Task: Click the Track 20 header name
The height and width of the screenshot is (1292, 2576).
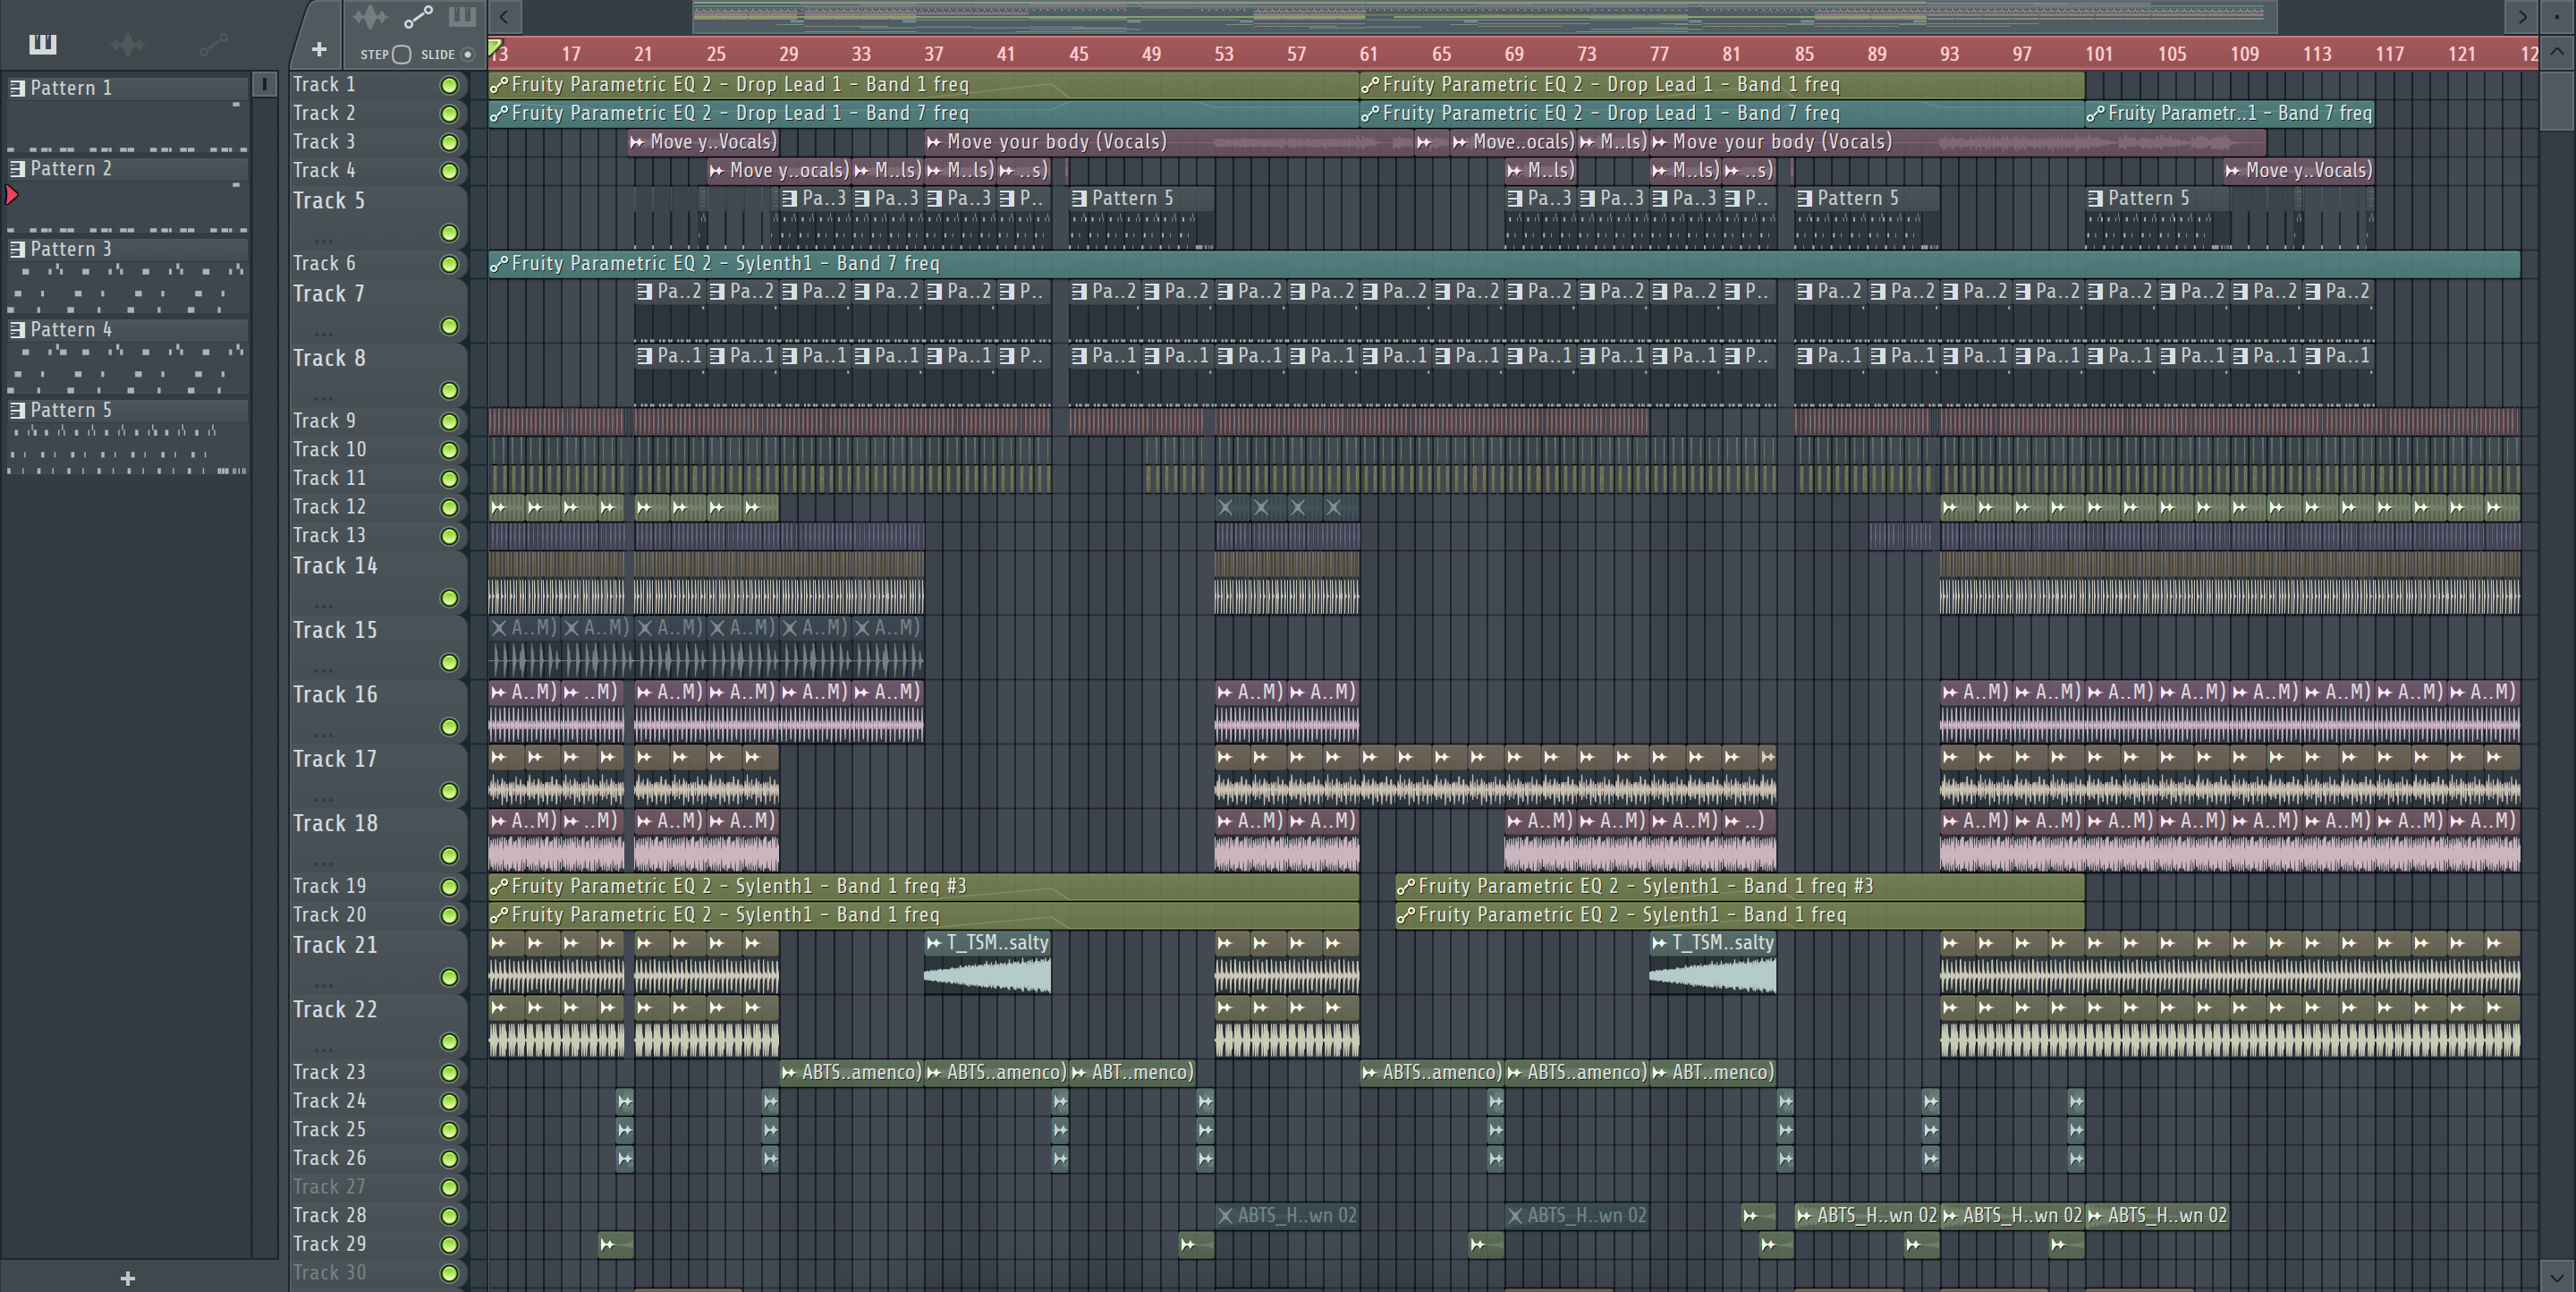Action: click(x=329, y=915)
